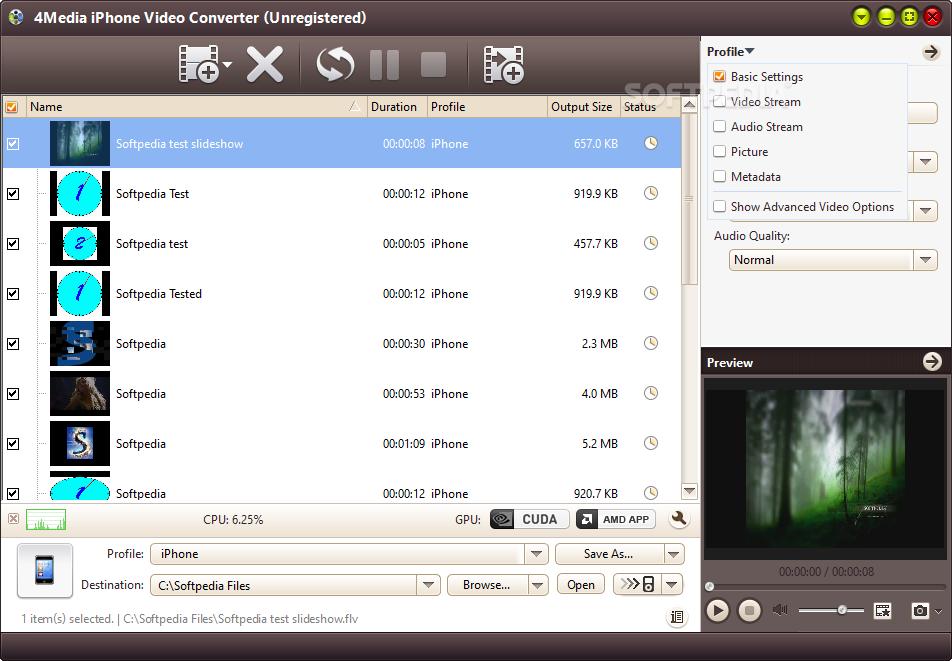952x661 pixels.
Task: Click the Add Output Profile film icon
Action: coord(503,64)
